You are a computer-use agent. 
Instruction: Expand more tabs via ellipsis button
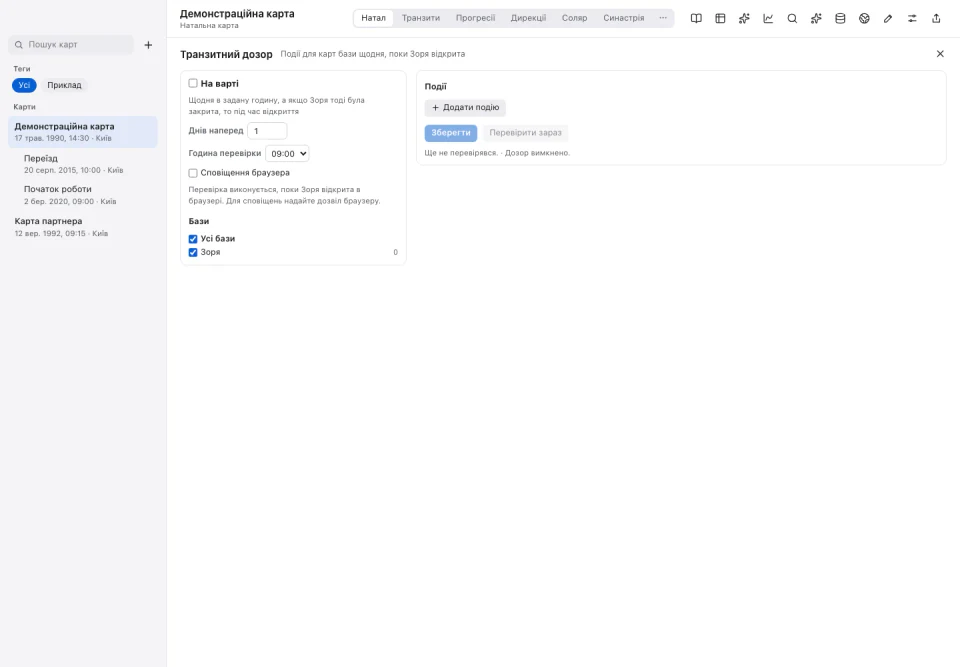click(663, 18)
